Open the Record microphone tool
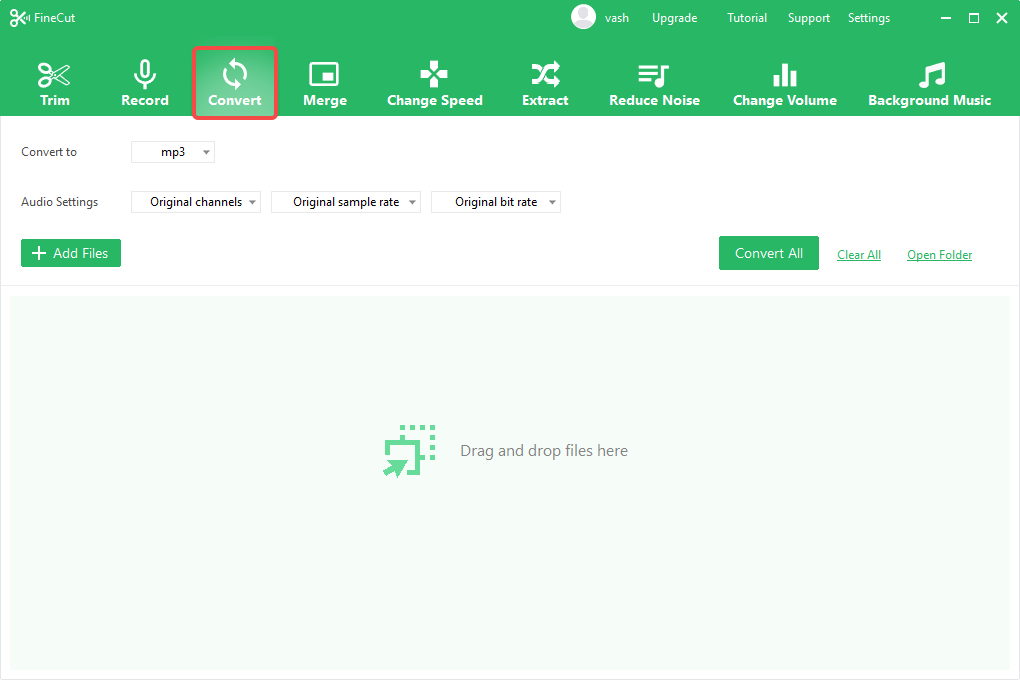This screenshot has height=680, width=1020. pos(145,84)
